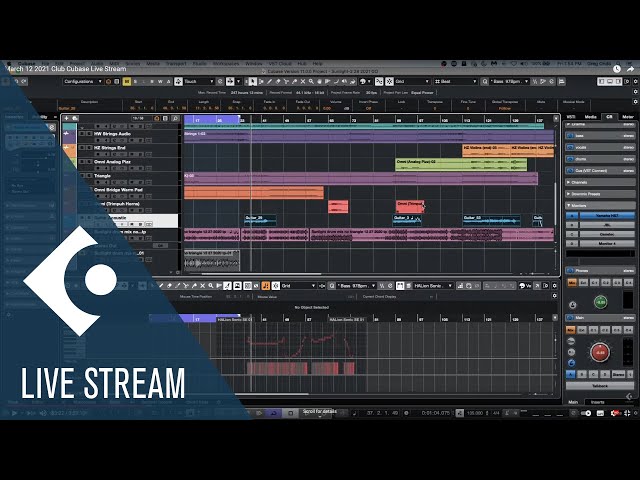Switch to the Inserts tab at bottom
This screenshot has width=640, height=480.
598,402
